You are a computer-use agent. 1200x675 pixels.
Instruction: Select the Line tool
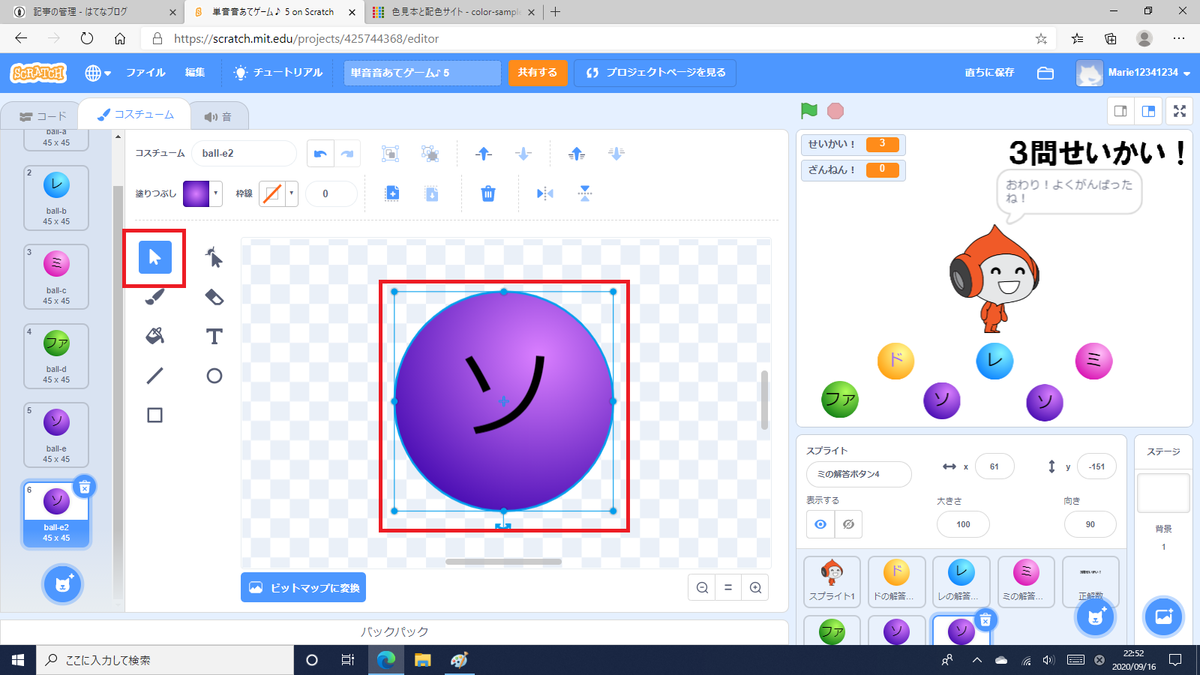click(x=155, y=376)
